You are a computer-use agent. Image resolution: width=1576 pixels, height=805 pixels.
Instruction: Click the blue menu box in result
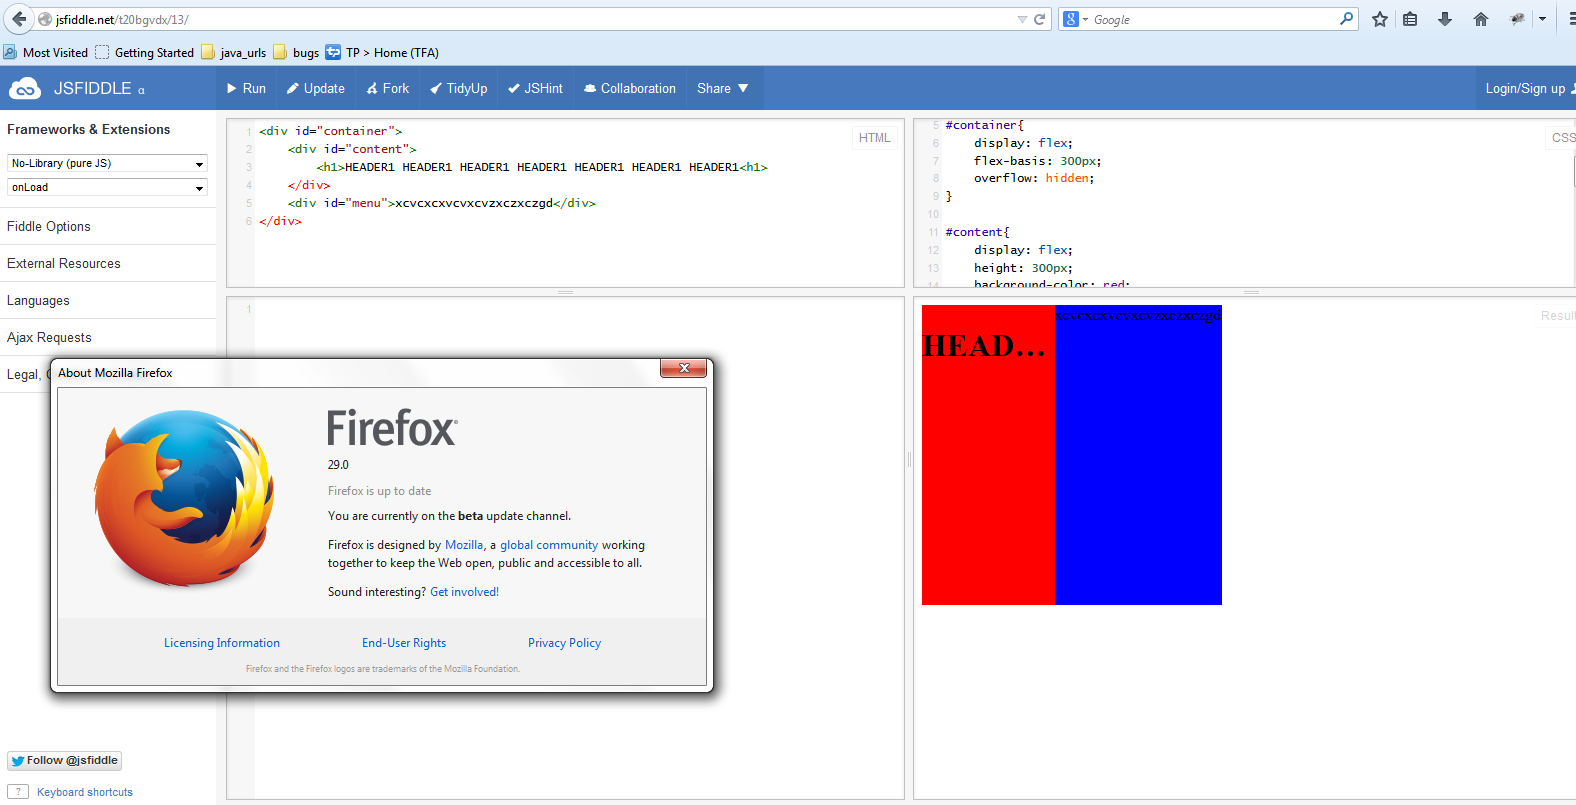(1138, 455)
